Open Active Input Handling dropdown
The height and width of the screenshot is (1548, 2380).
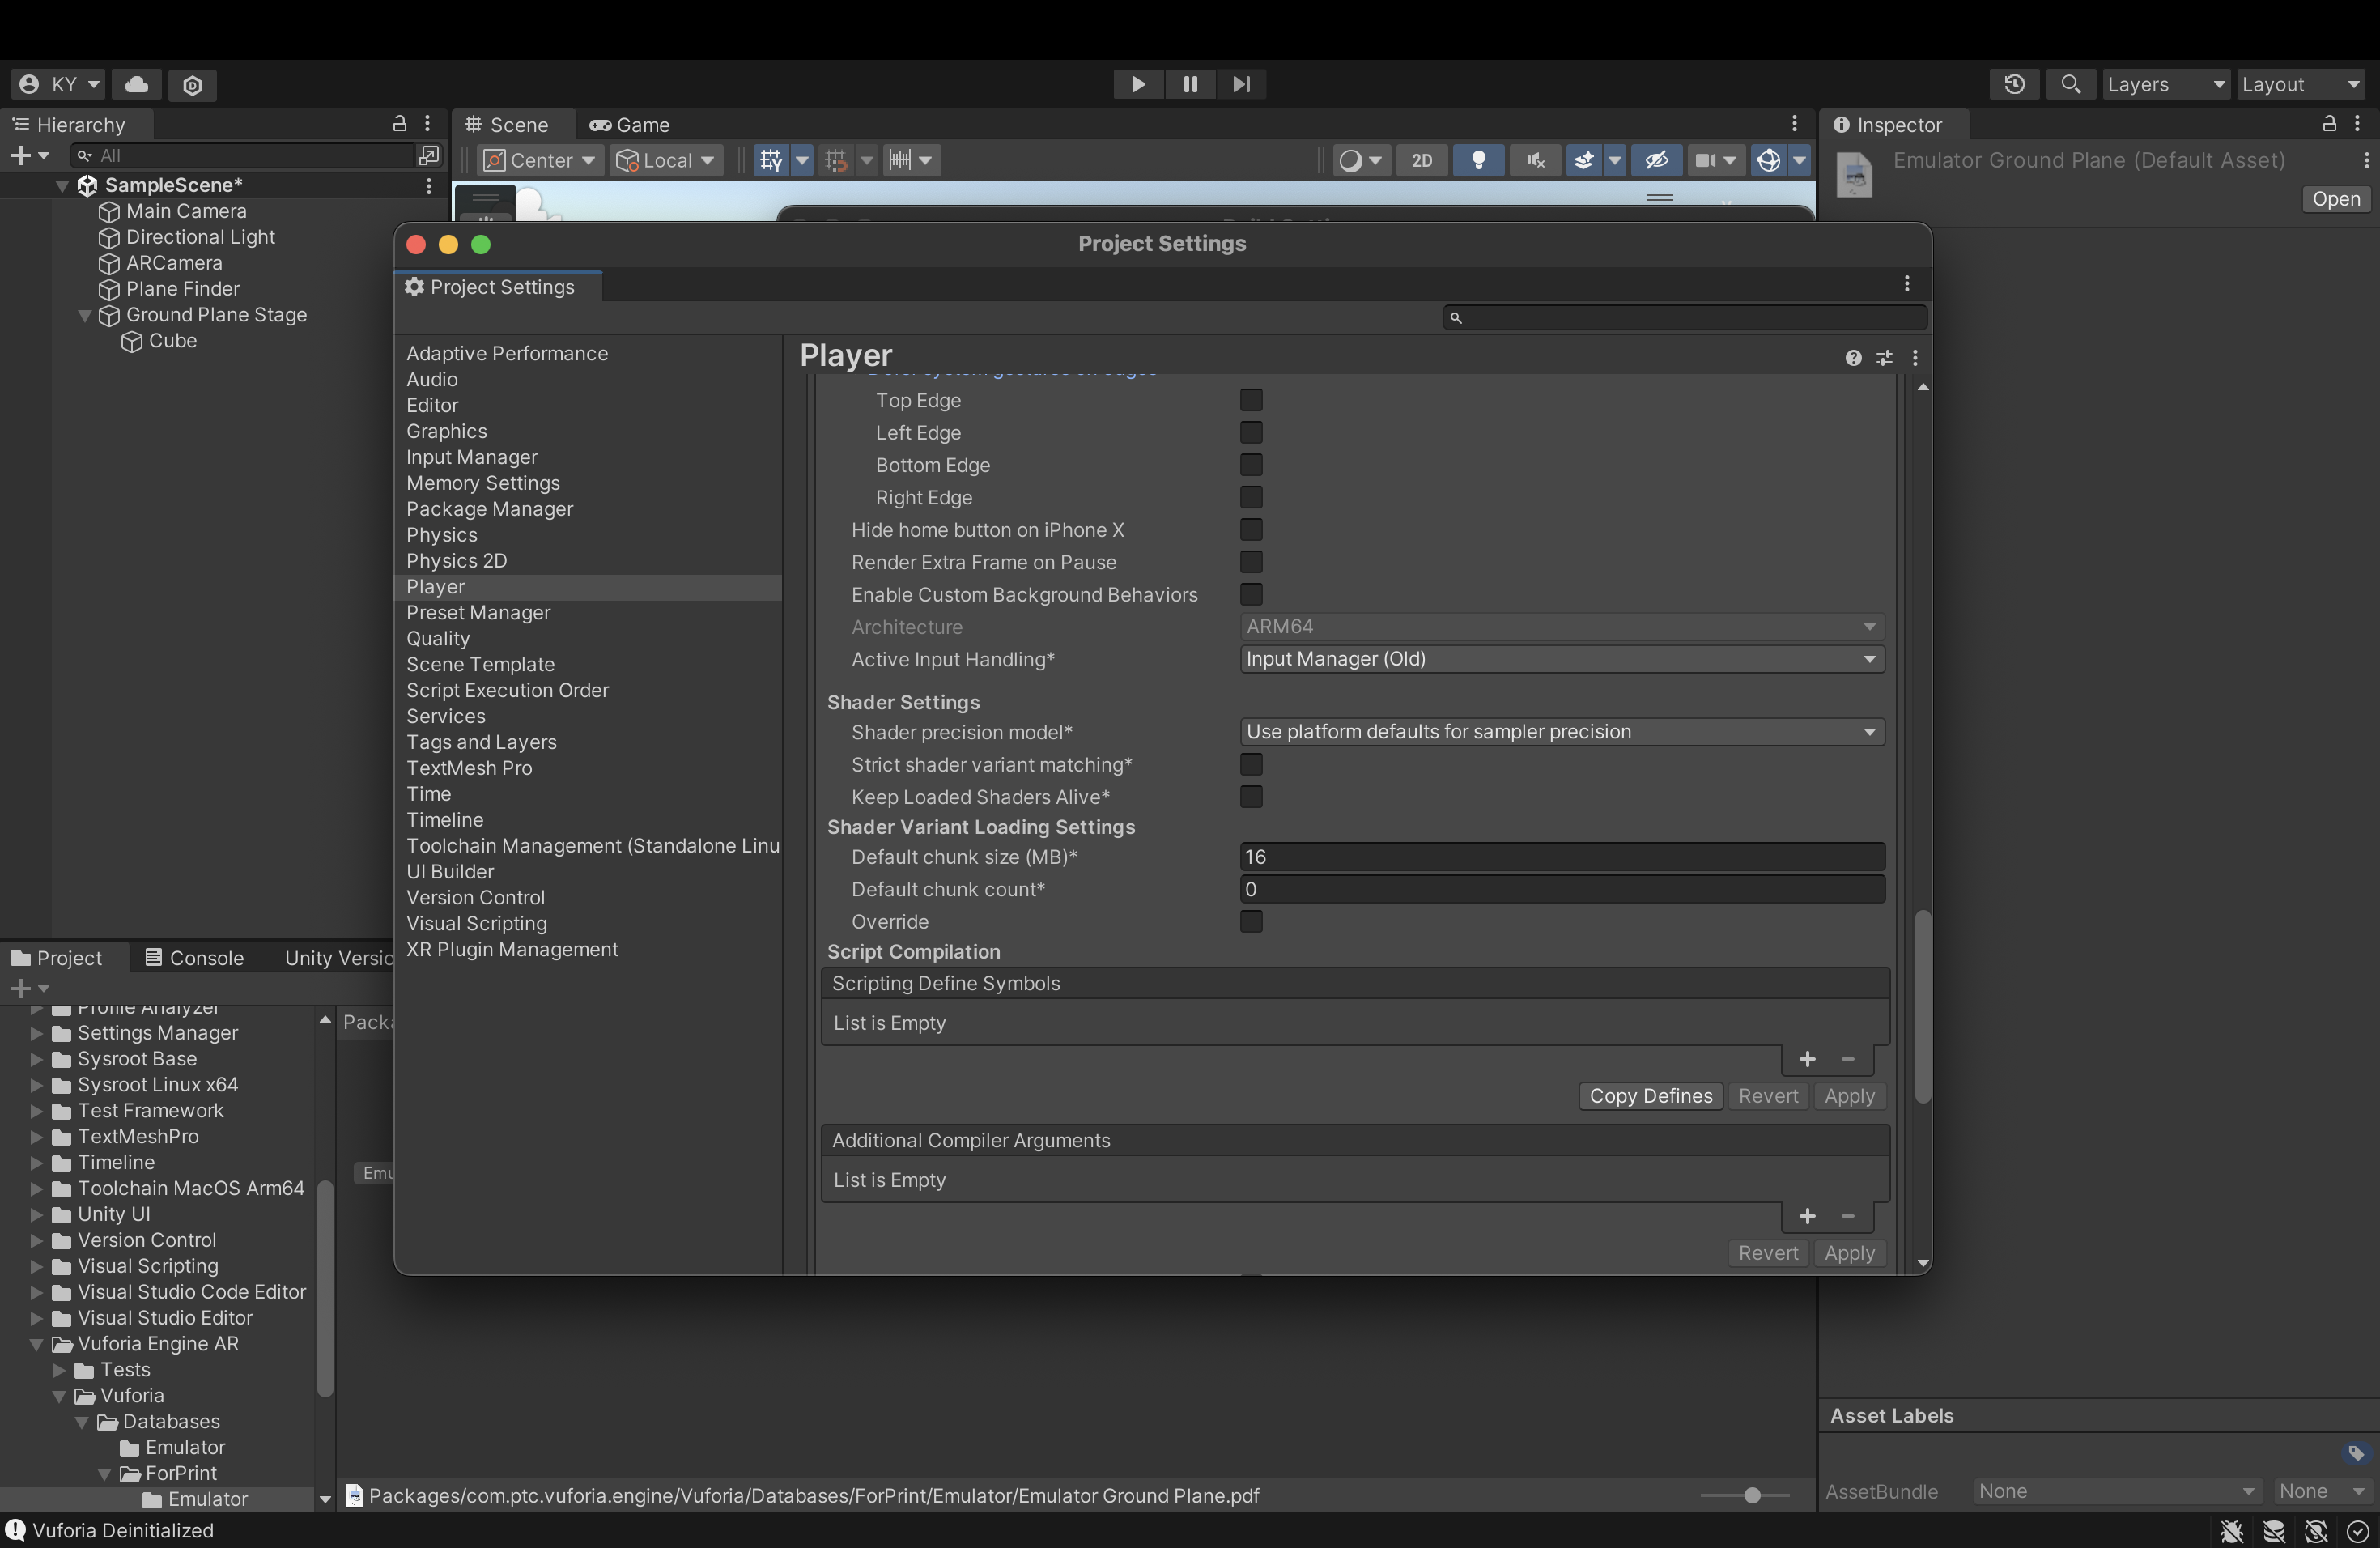pos(1561,659)
